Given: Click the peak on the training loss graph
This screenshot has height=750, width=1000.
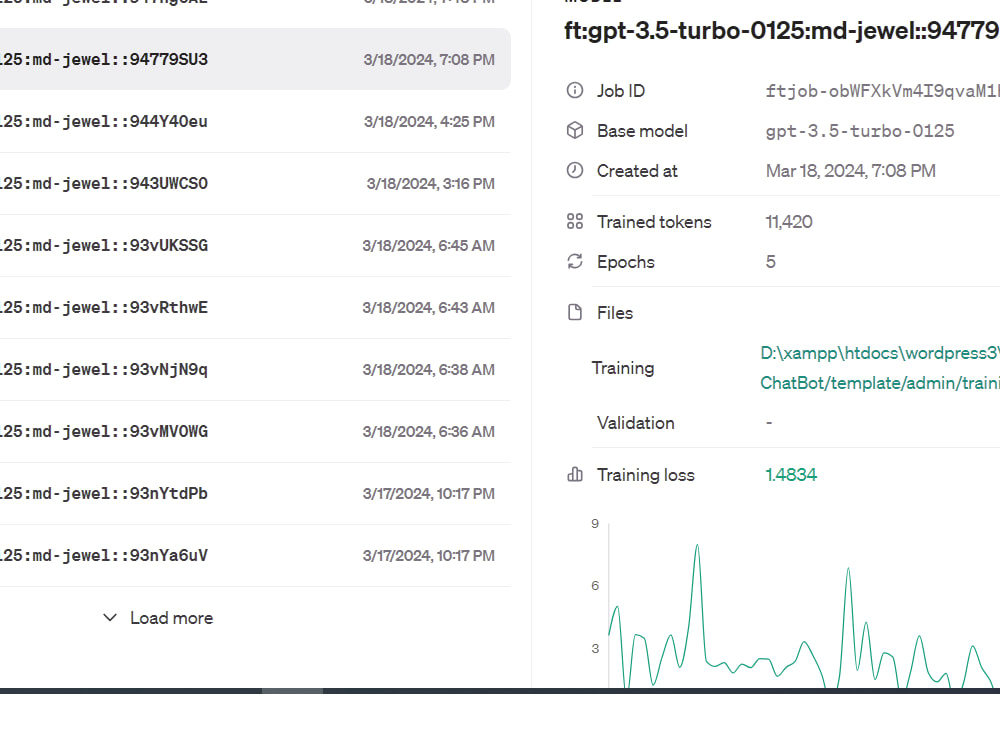Looking at the screenshot, I should 697,546.
